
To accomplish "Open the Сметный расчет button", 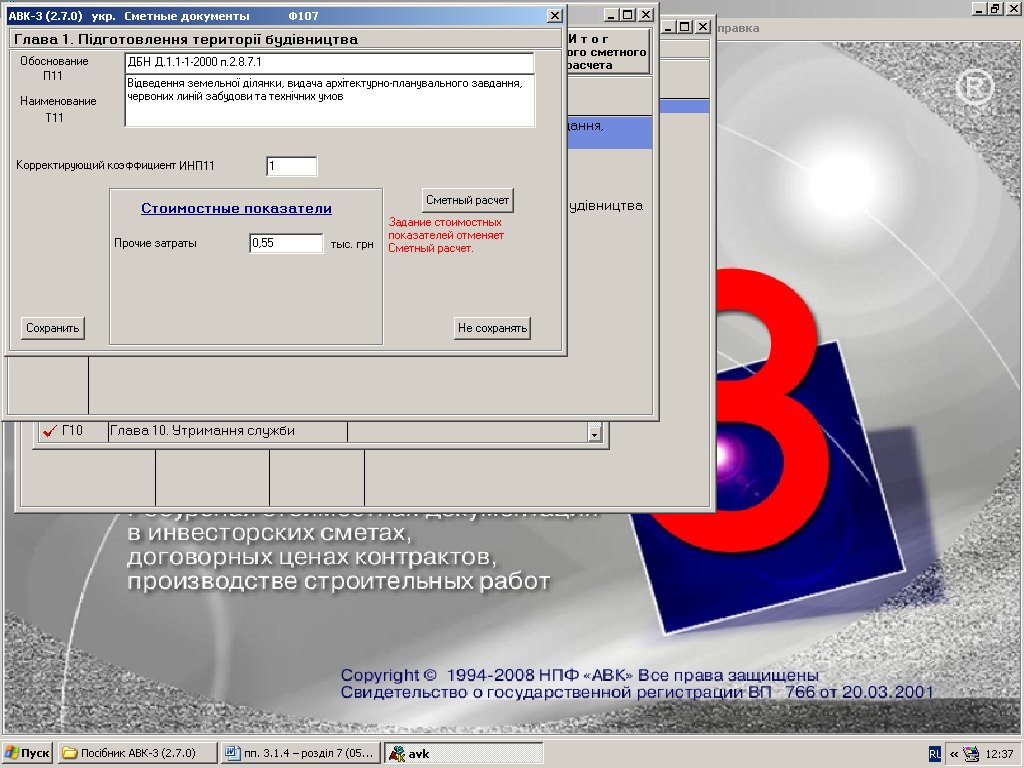I will pyautogui.click(x=468, y=200).
